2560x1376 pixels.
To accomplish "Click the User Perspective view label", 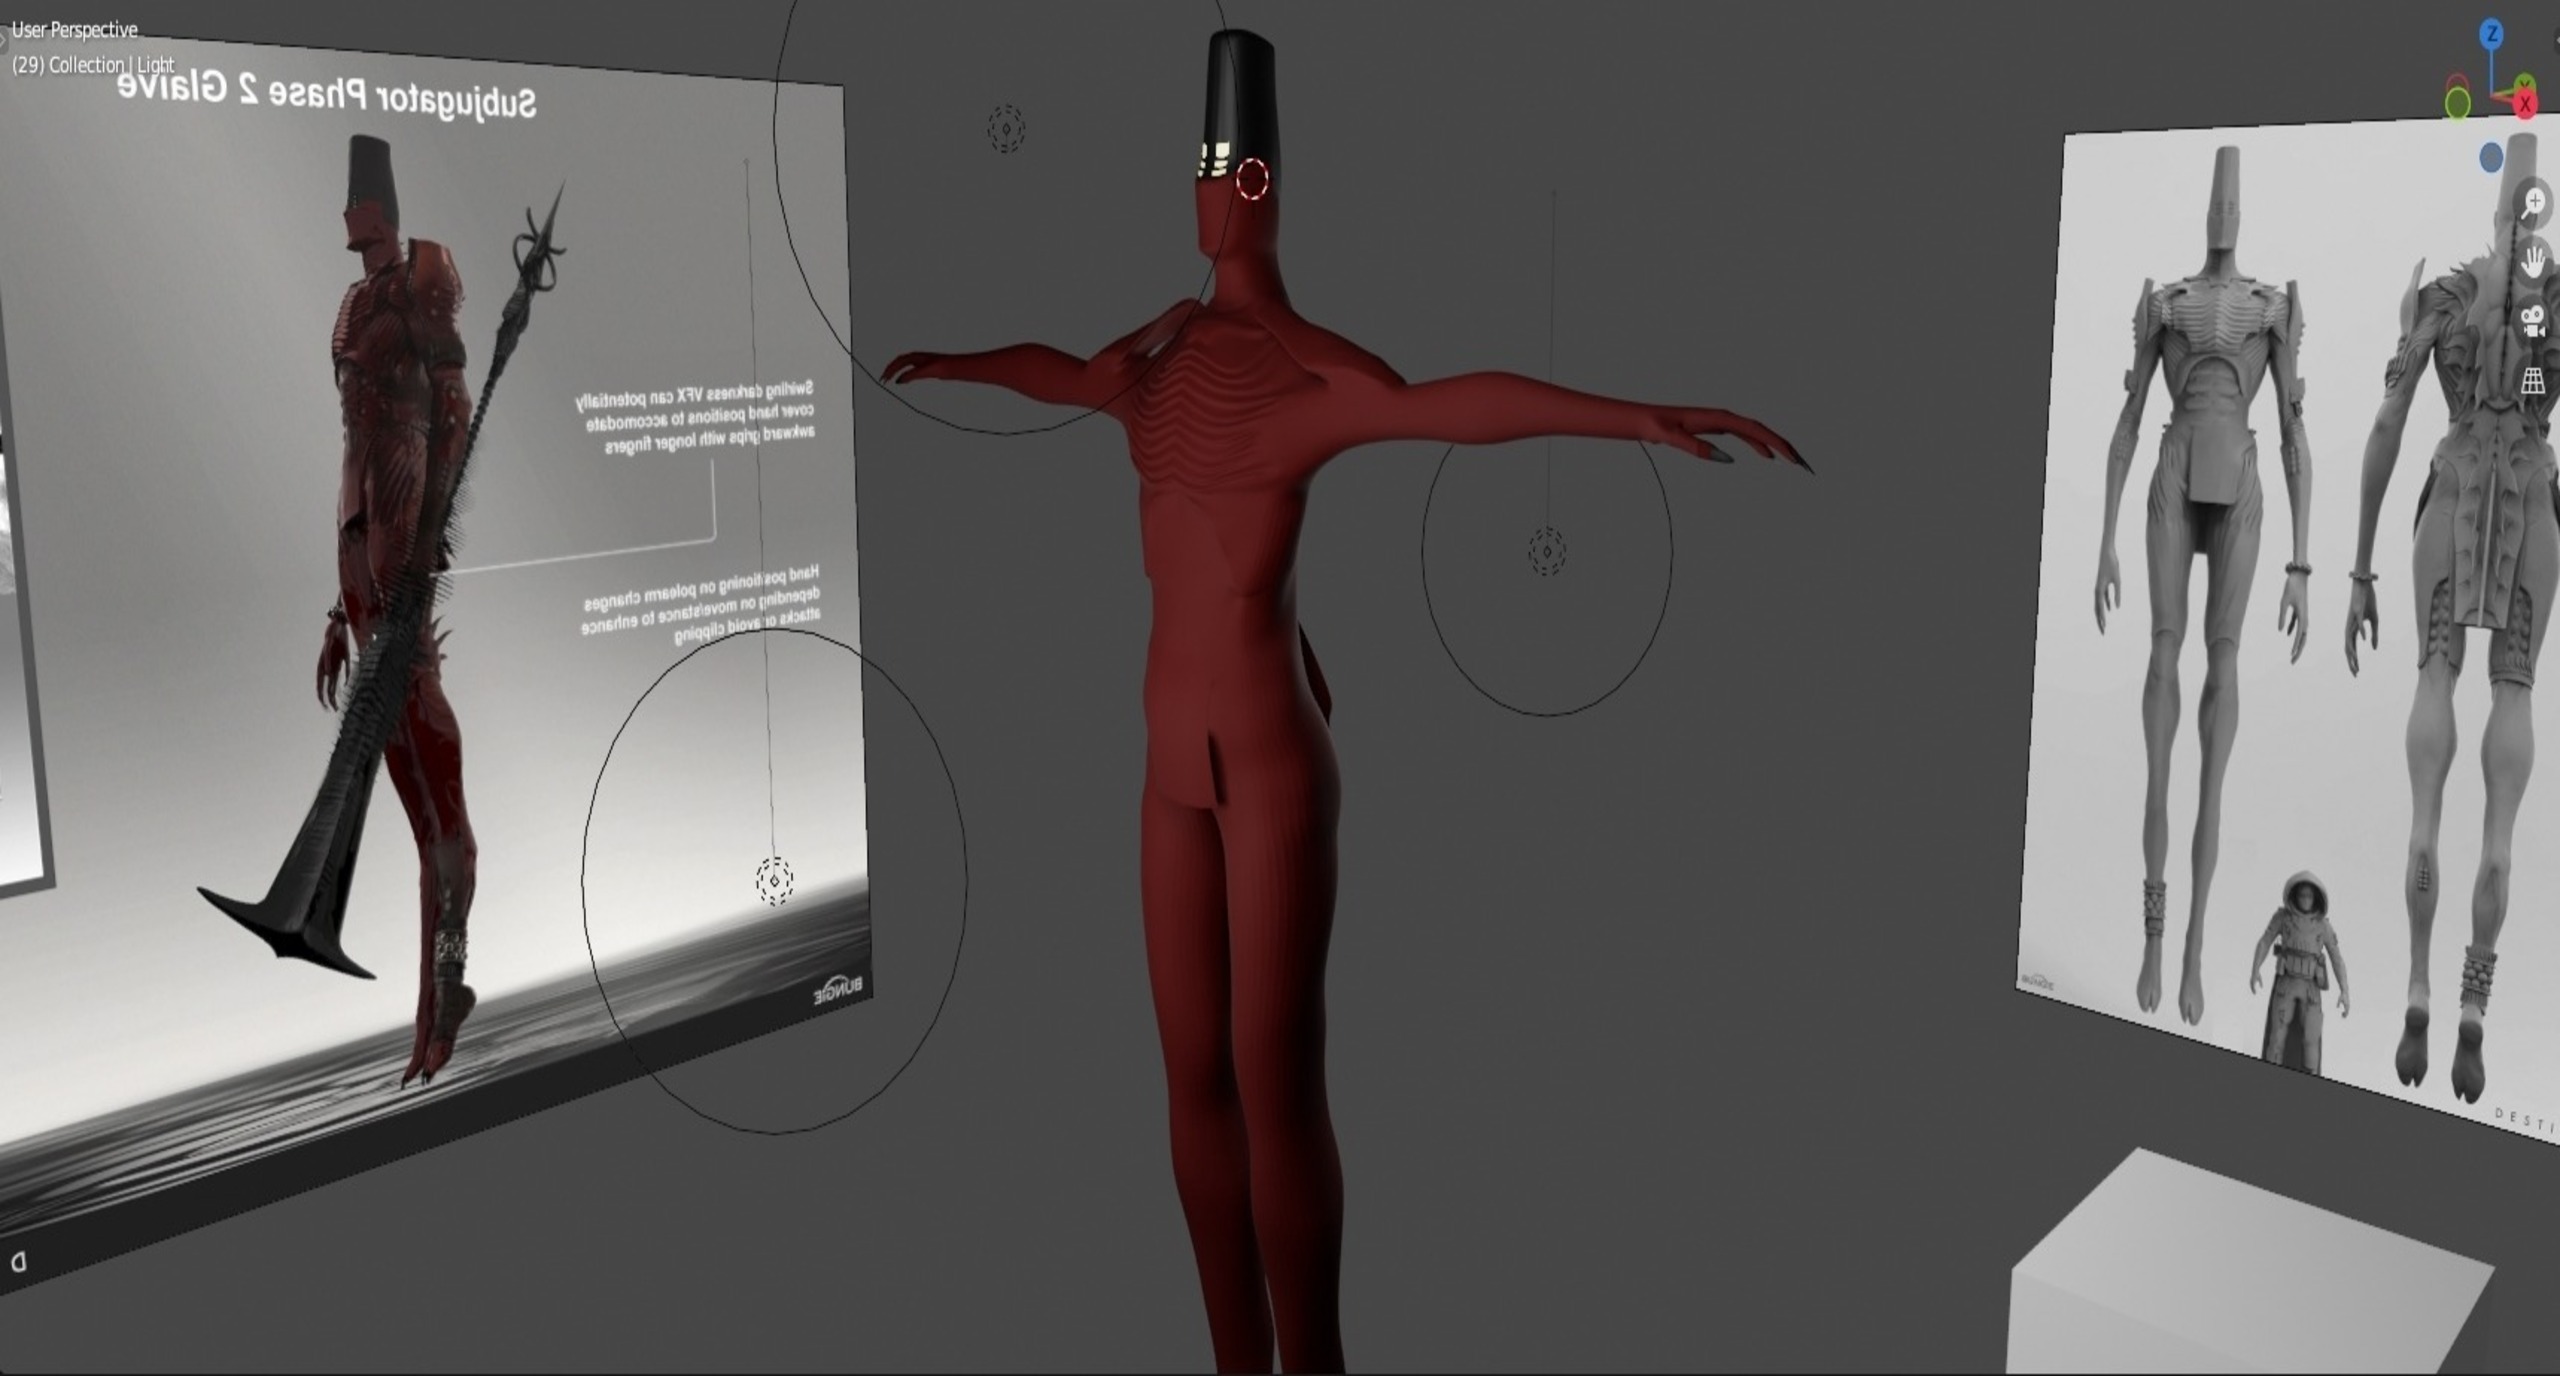I will click(75, 30).
